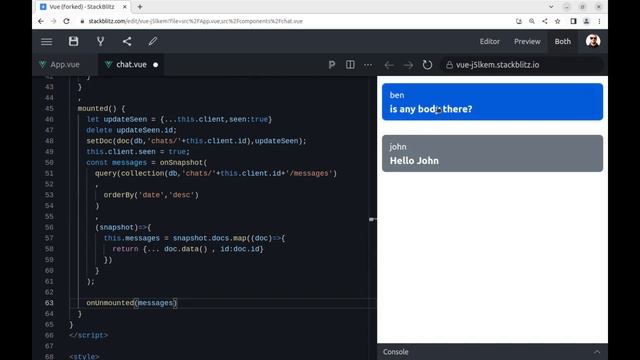Click the divider handle between editor and preview
This screenshot has height=360, width=640.
(372, 219)
